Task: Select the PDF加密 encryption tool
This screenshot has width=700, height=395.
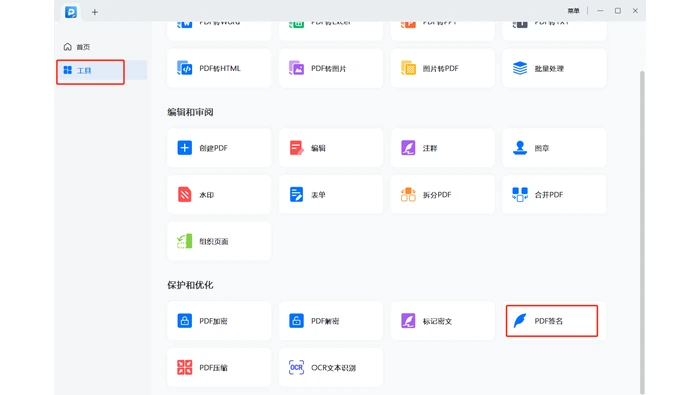Action: click(219, 321)
